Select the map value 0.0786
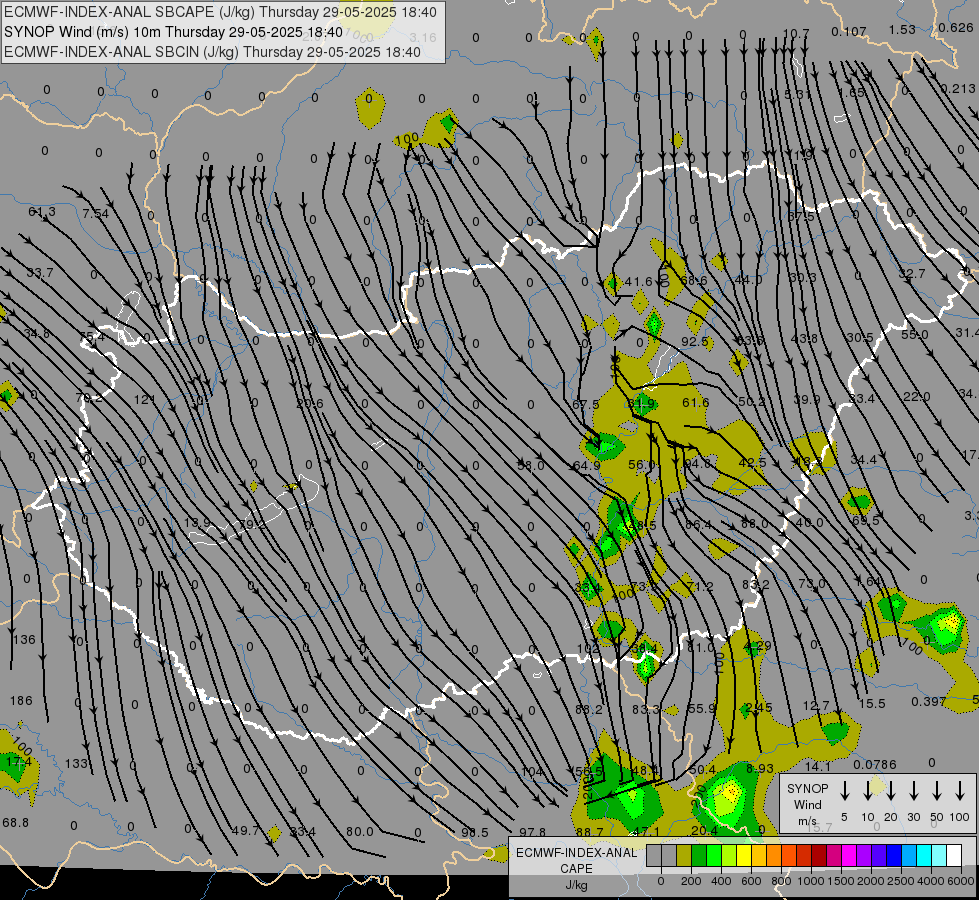This screenshot has width=979, height=900. 875,764
